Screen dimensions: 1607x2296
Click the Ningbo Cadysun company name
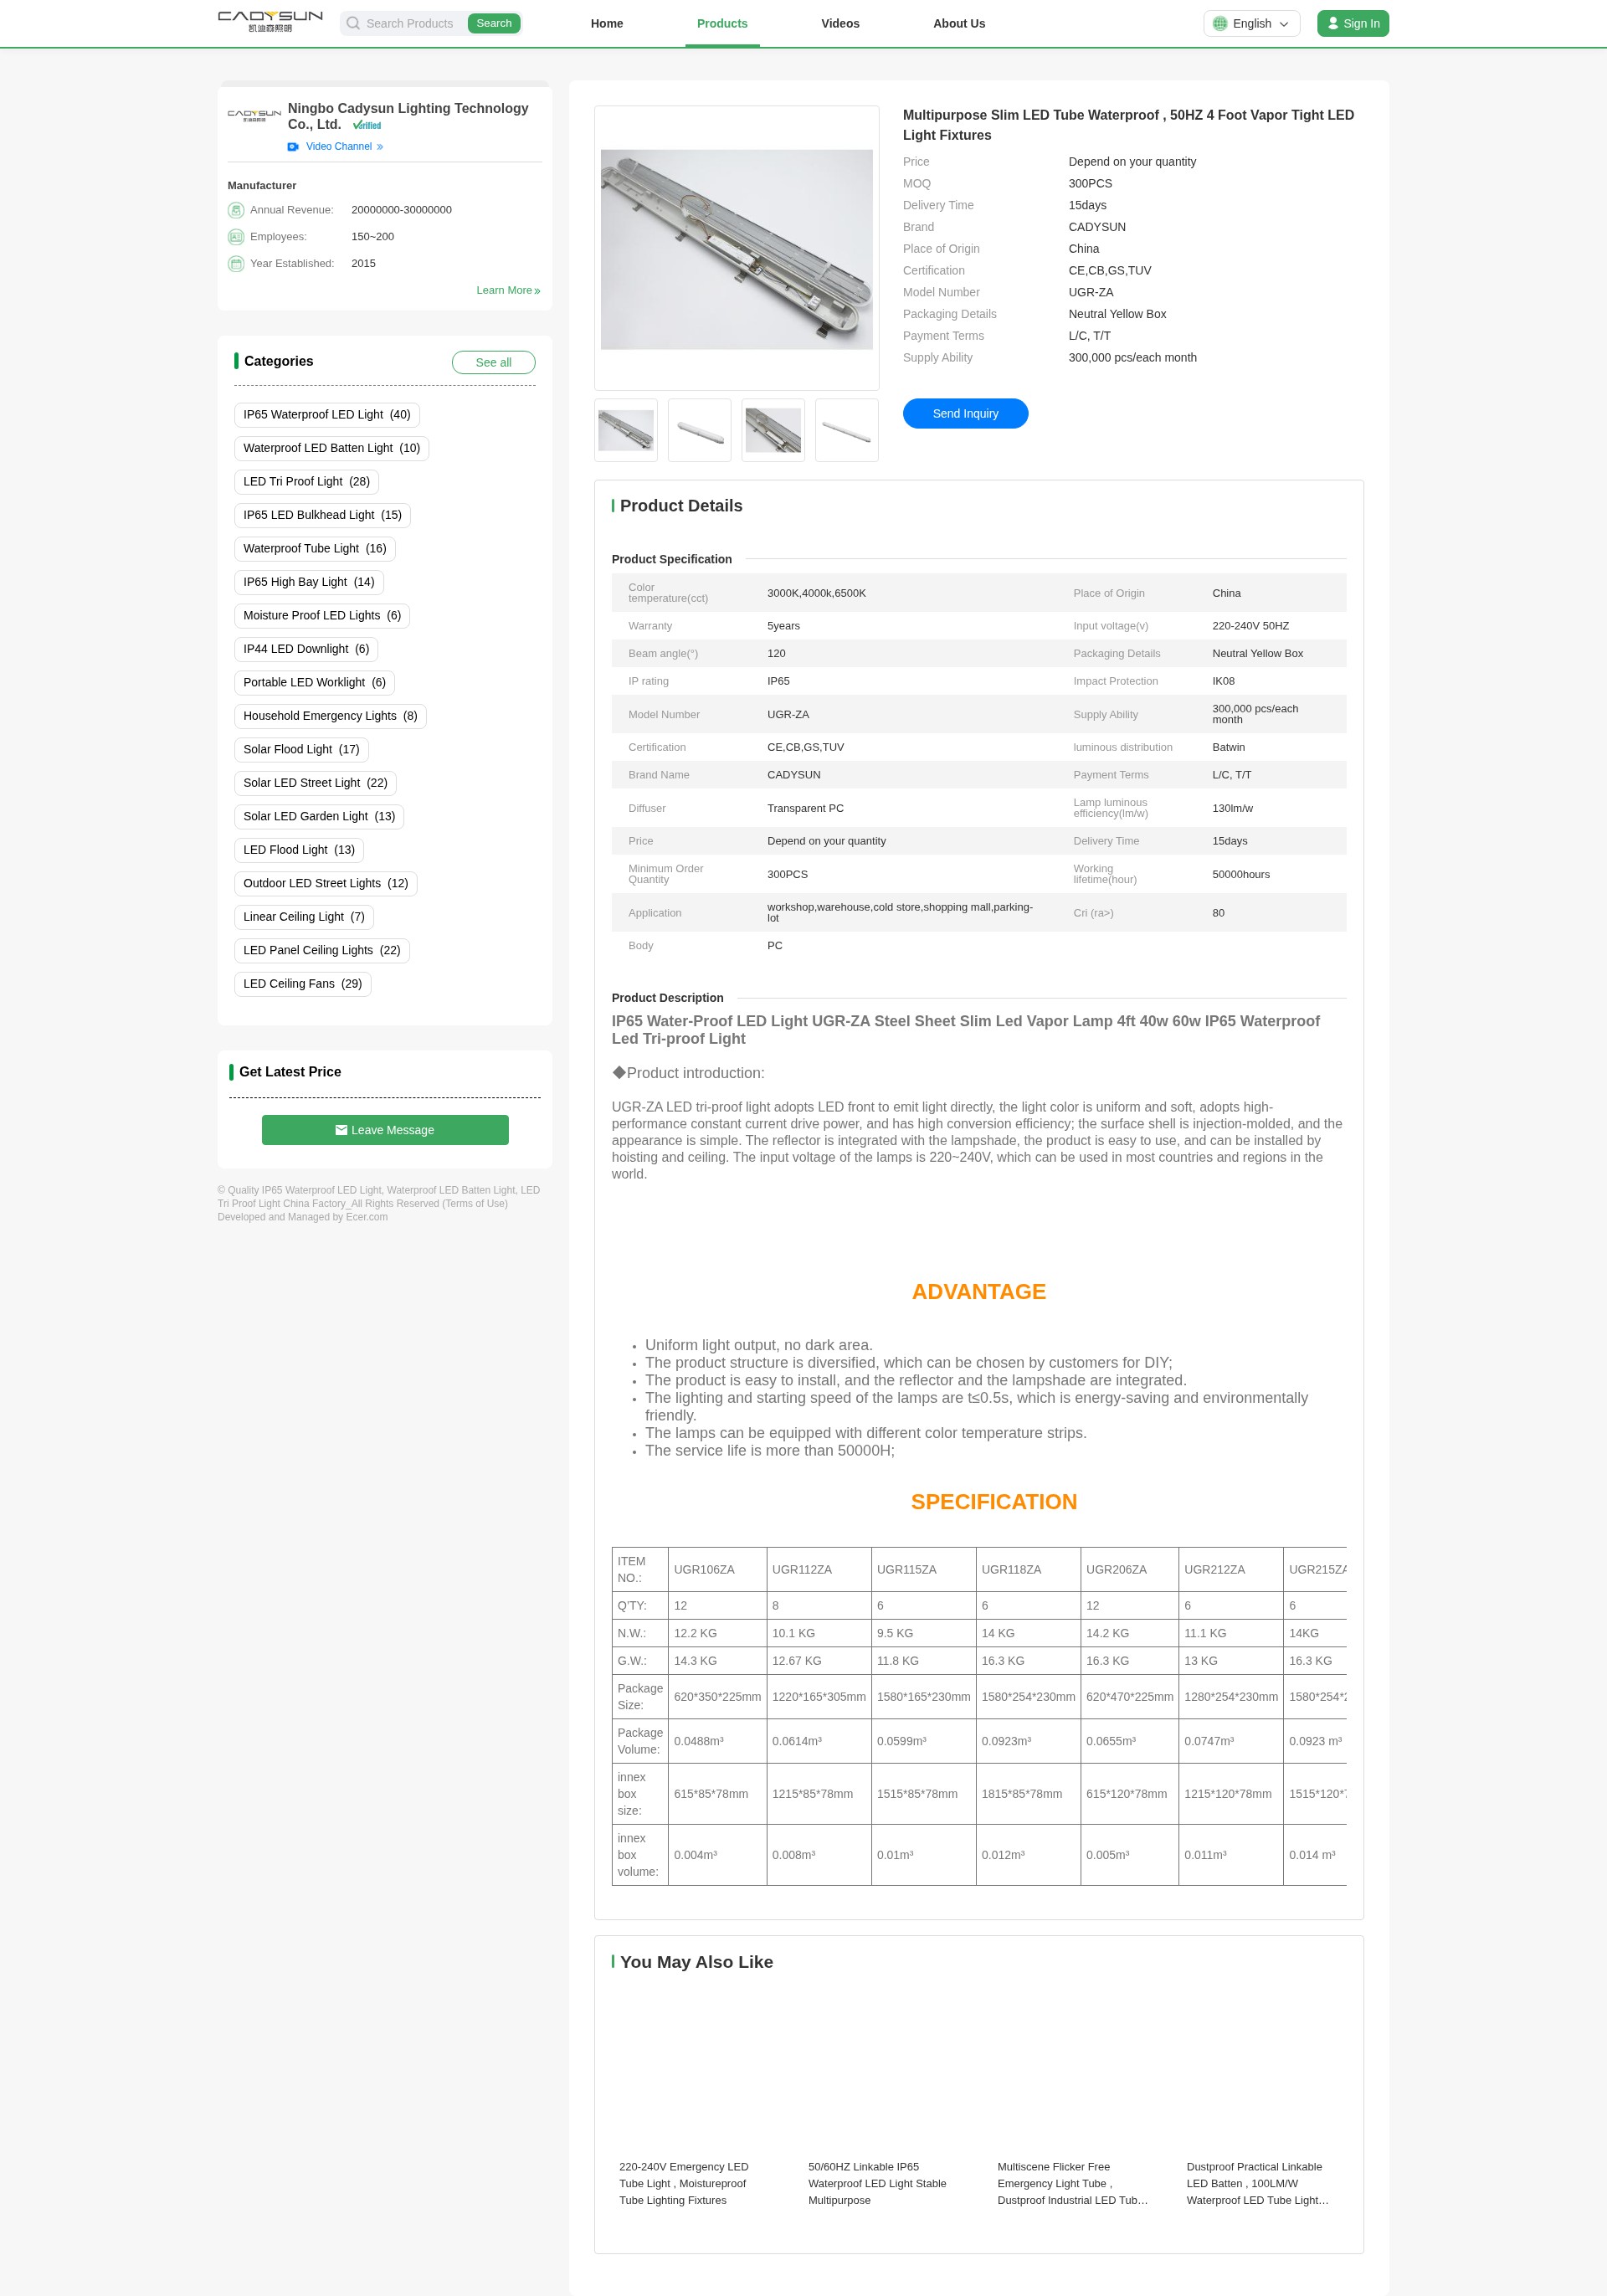(x=408, y=116)
